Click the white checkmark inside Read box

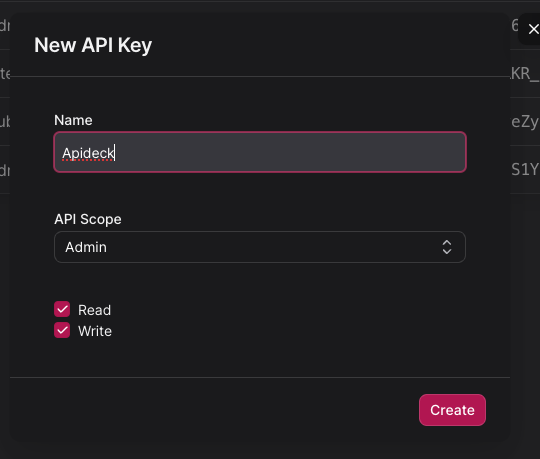point(62,309)
